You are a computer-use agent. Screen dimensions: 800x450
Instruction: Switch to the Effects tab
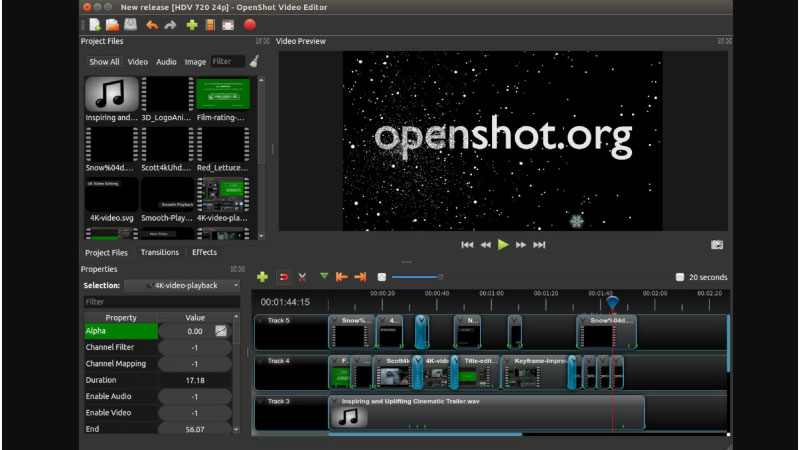pos(204,253)
